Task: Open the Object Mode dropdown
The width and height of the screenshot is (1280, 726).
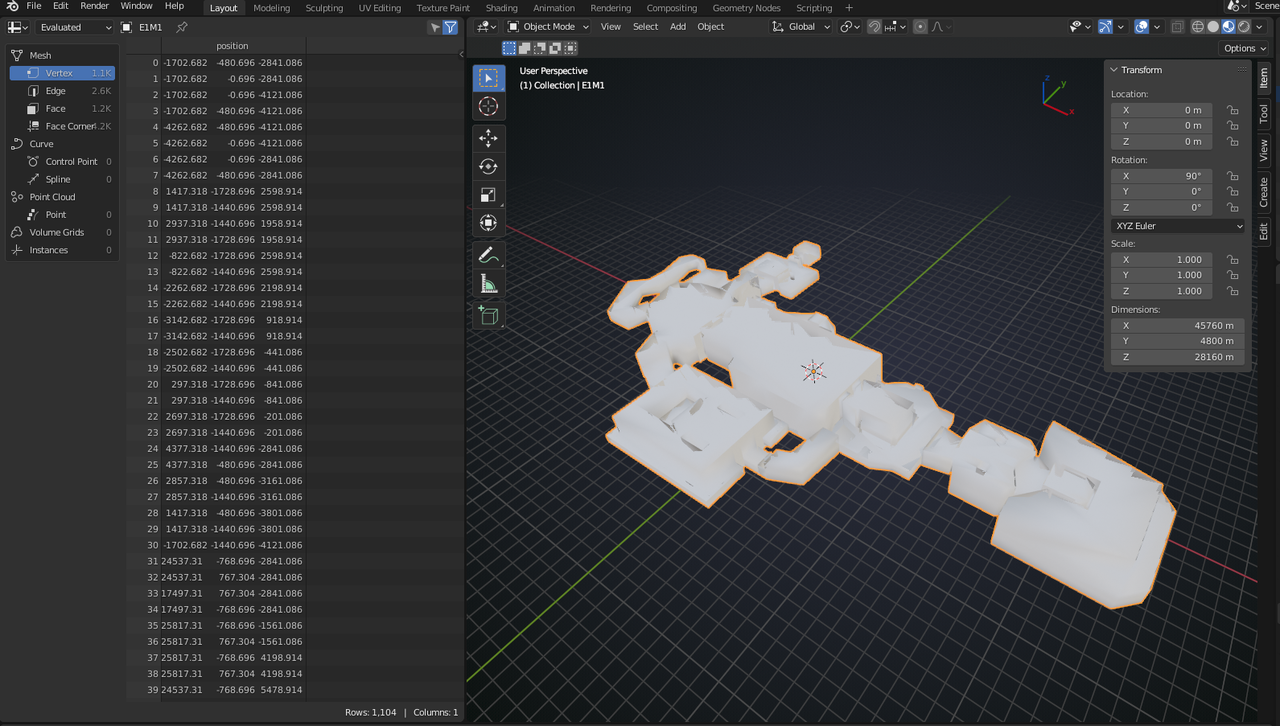Action: coord(548,27)
